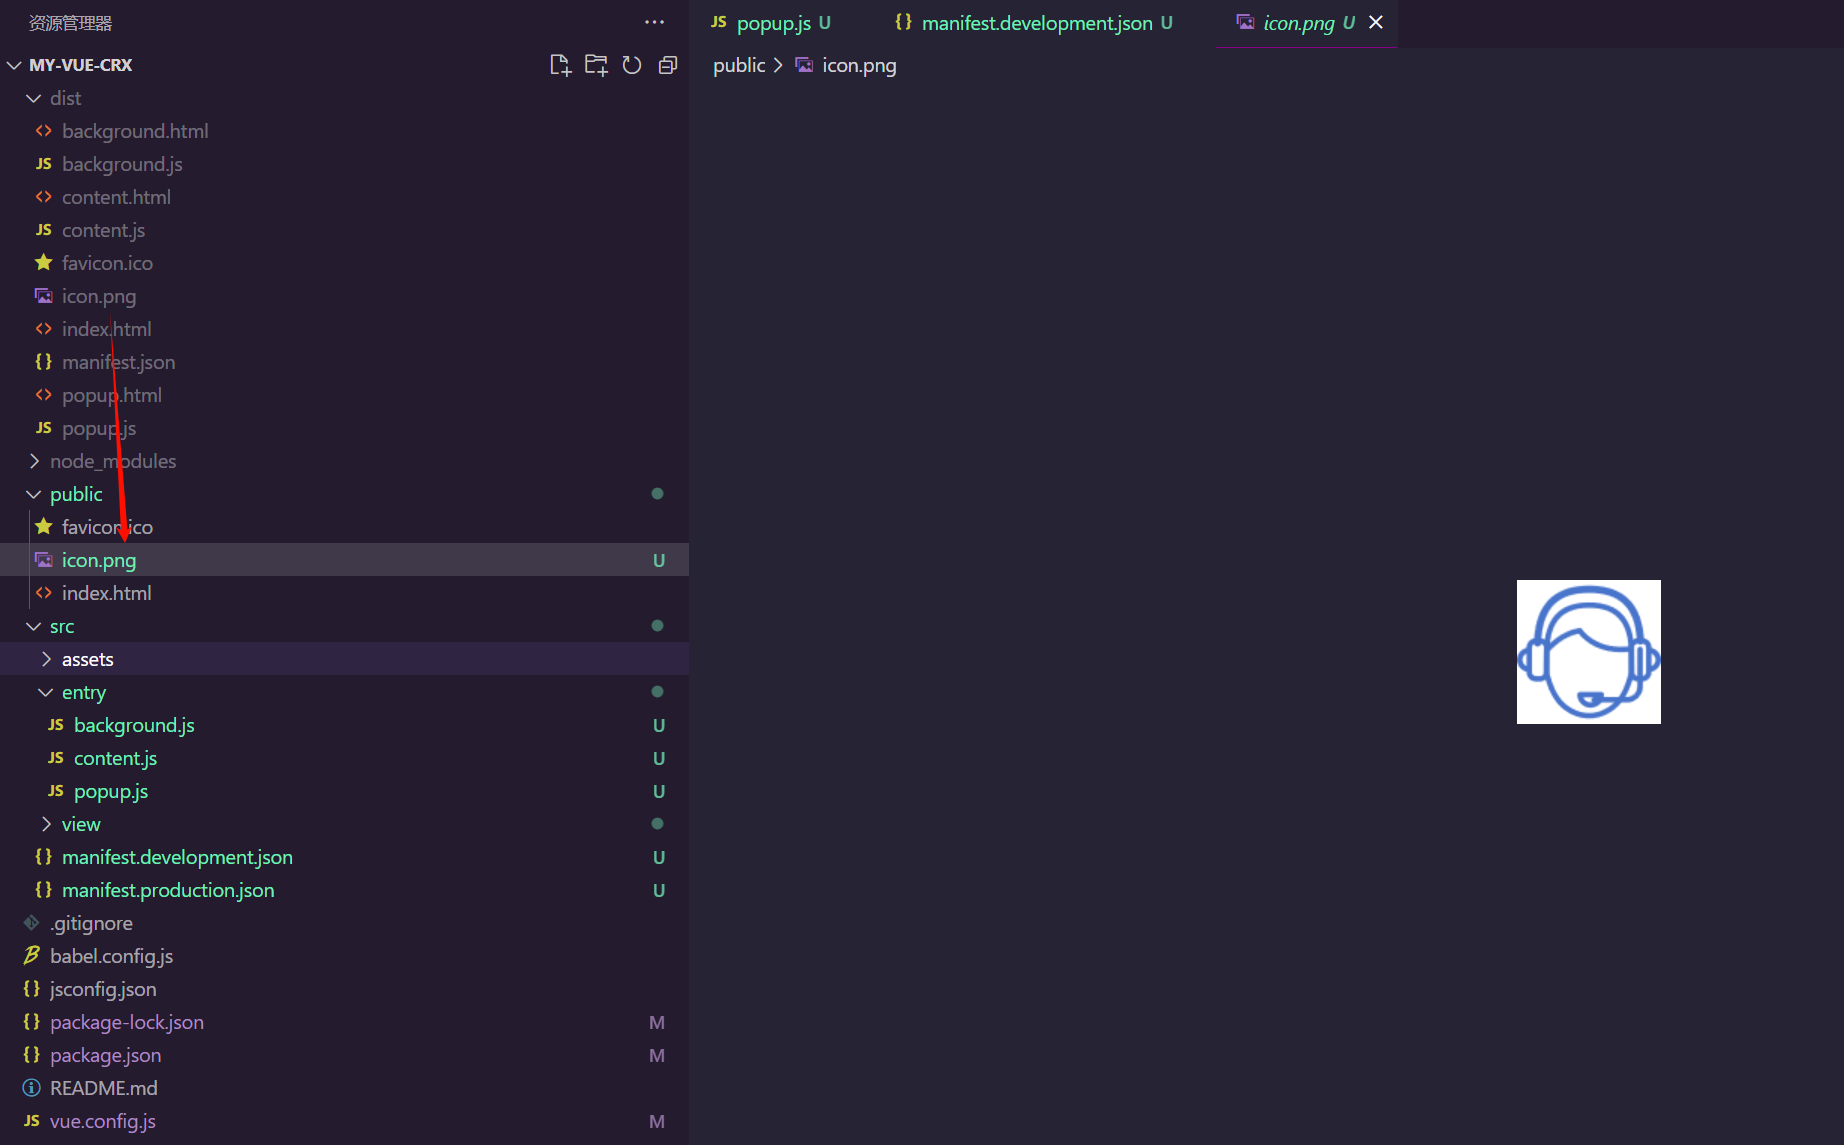The image size is (1844, 1145).
Task: Click the New File icon in explorer header
Action: (560, 65)
